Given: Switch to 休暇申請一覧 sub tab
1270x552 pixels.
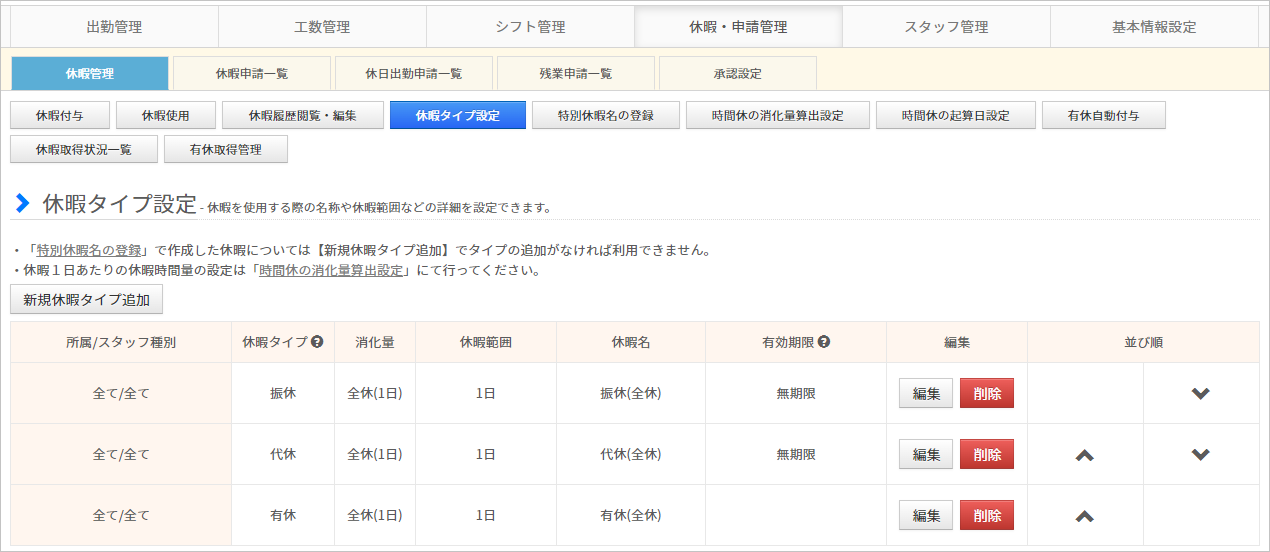Looking at the screenshot, I should tap(252, 73).
